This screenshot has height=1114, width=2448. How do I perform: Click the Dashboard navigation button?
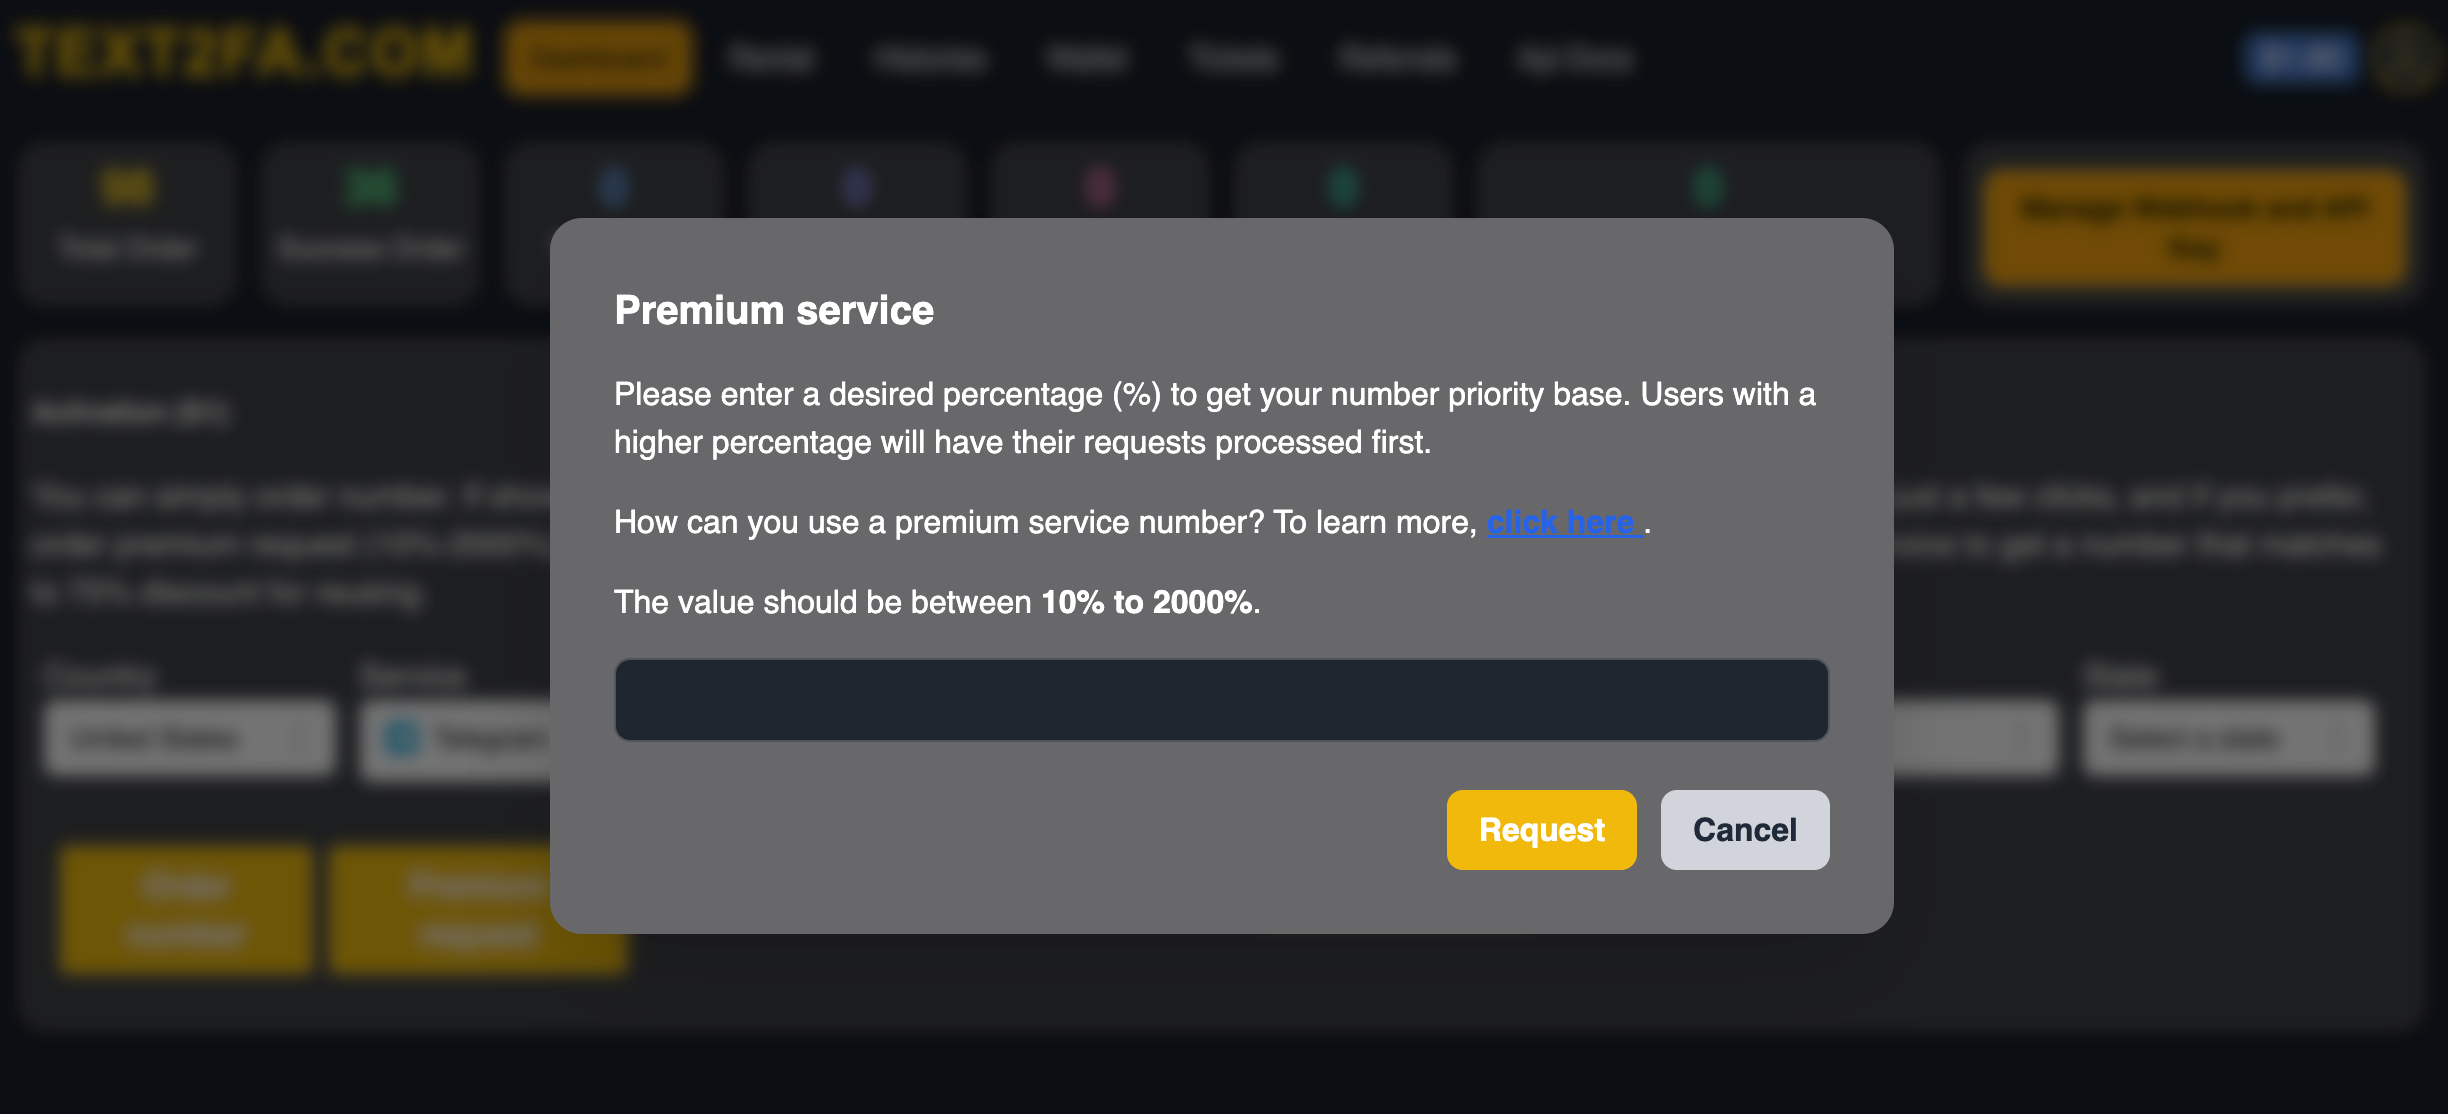pyautogui.click(x=596, y=57)
